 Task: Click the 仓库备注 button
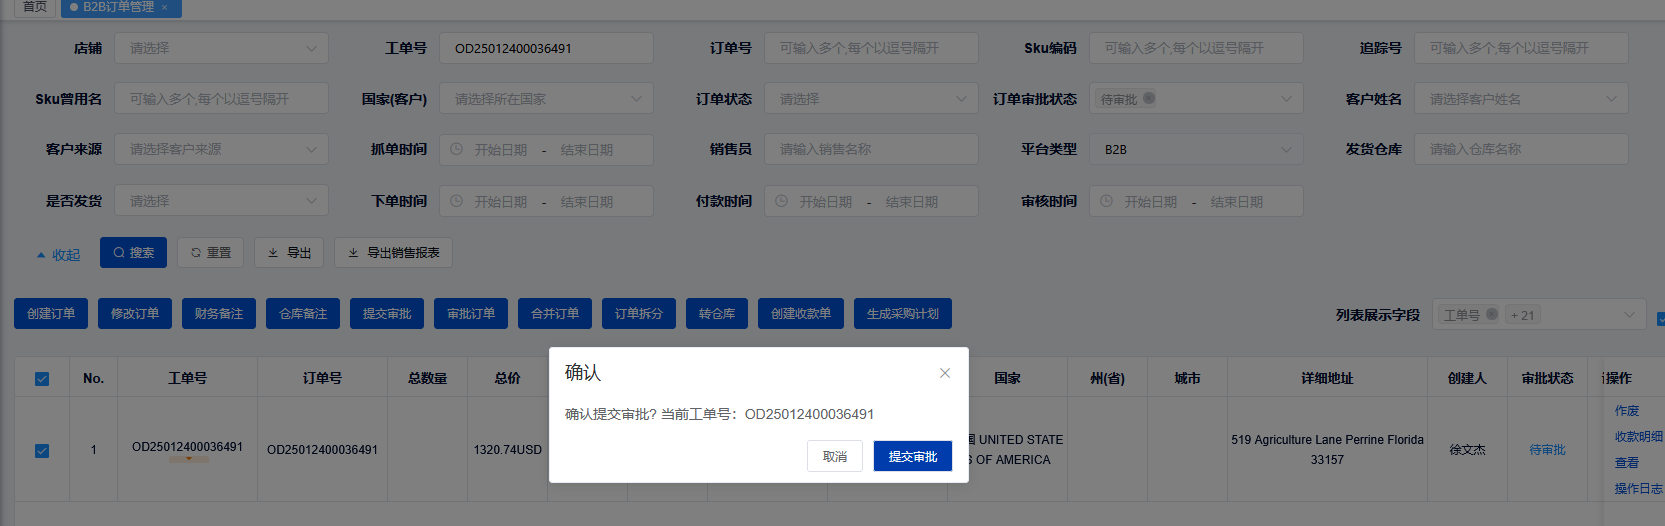(x=303, y=314)
